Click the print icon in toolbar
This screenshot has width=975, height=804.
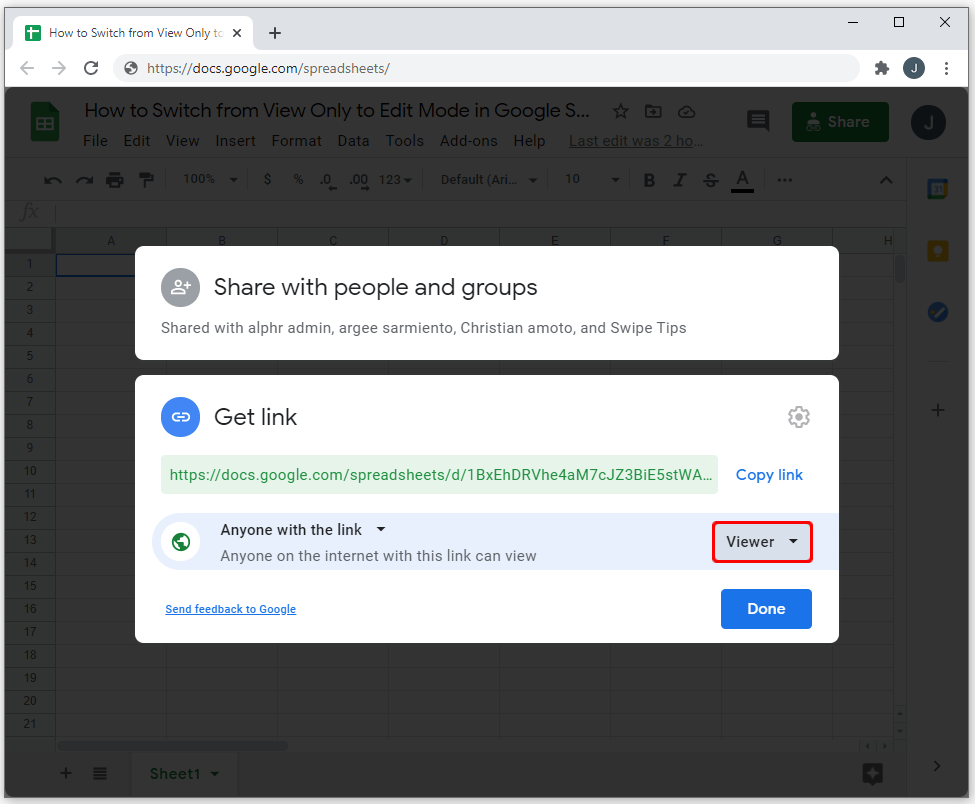[x=115, y=180]
